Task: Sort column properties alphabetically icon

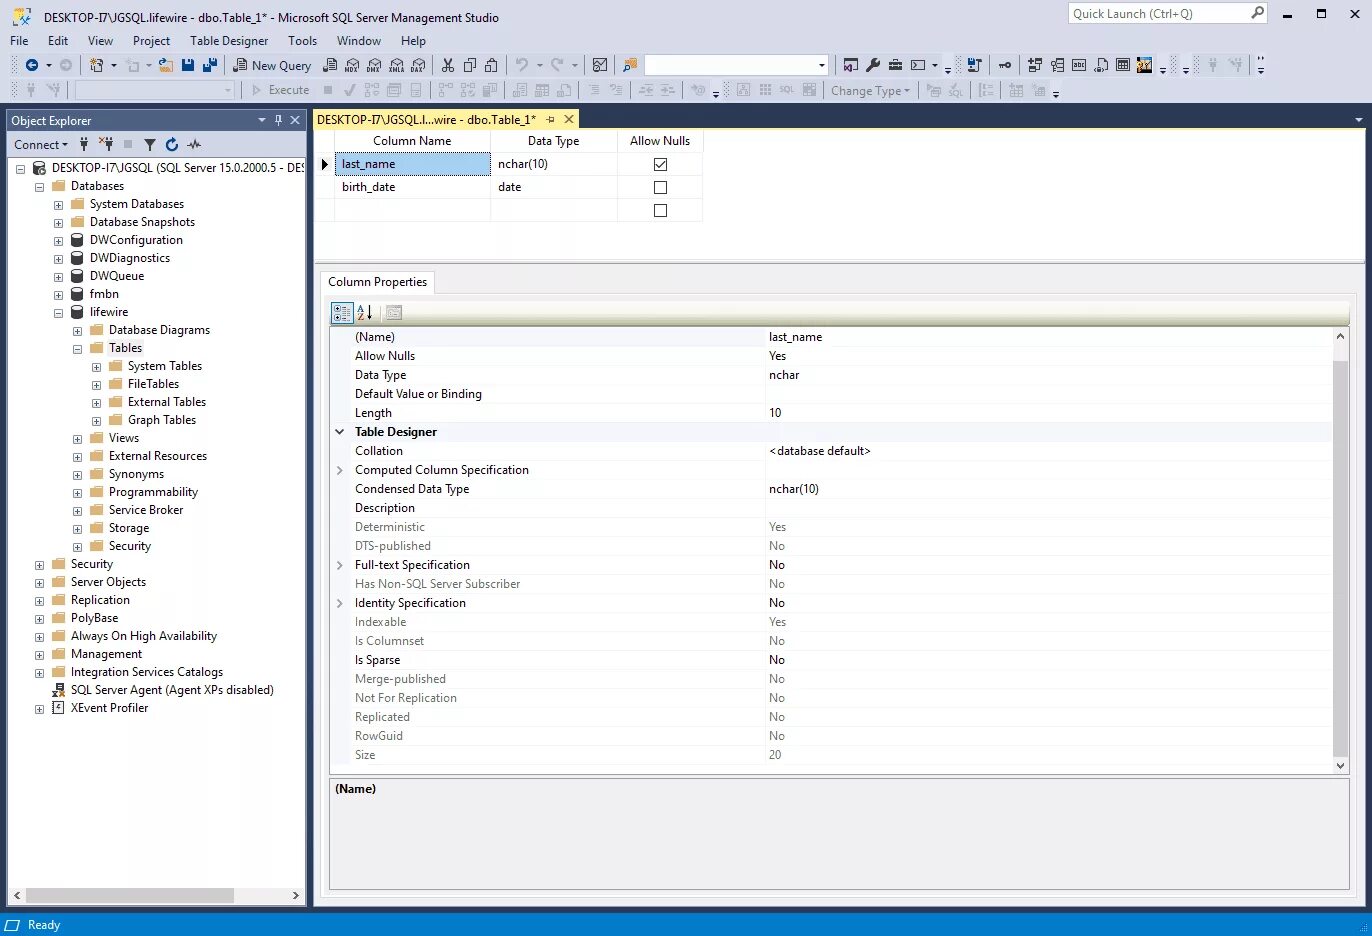Action: coord(364,312)
